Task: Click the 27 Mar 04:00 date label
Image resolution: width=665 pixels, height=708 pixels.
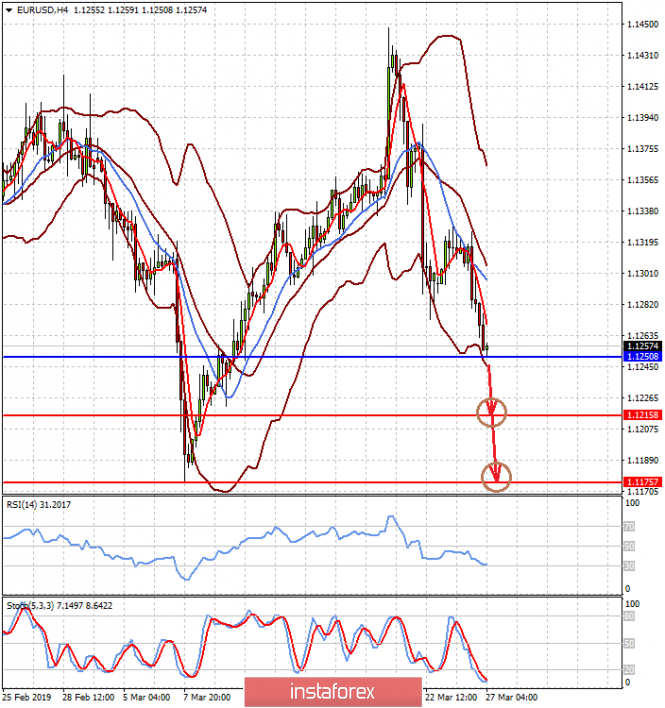Action: 512,696
